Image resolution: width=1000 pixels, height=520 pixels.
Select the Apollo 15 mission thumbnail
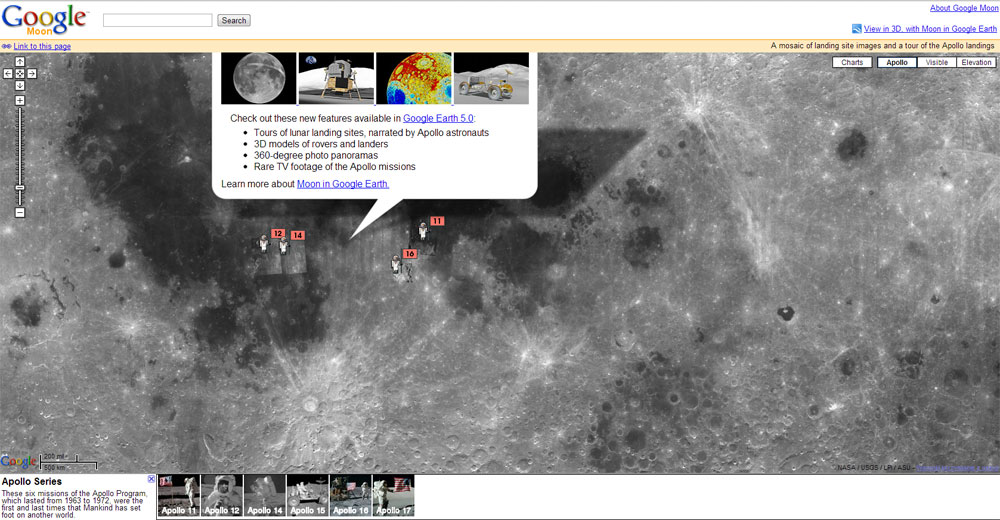coord(307,495)
